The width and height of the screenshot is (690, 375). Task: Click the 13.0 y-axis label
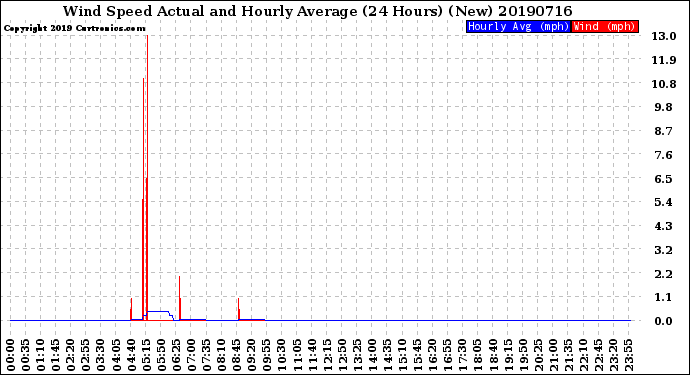click(x=664, y=36)
